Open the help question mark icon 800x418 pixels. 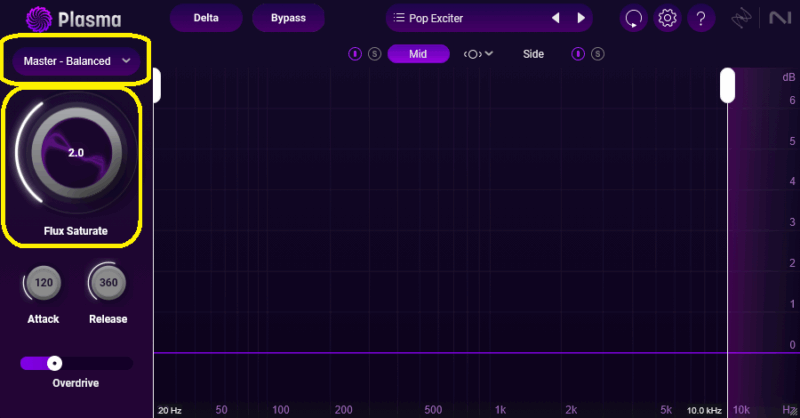[701, 18]
